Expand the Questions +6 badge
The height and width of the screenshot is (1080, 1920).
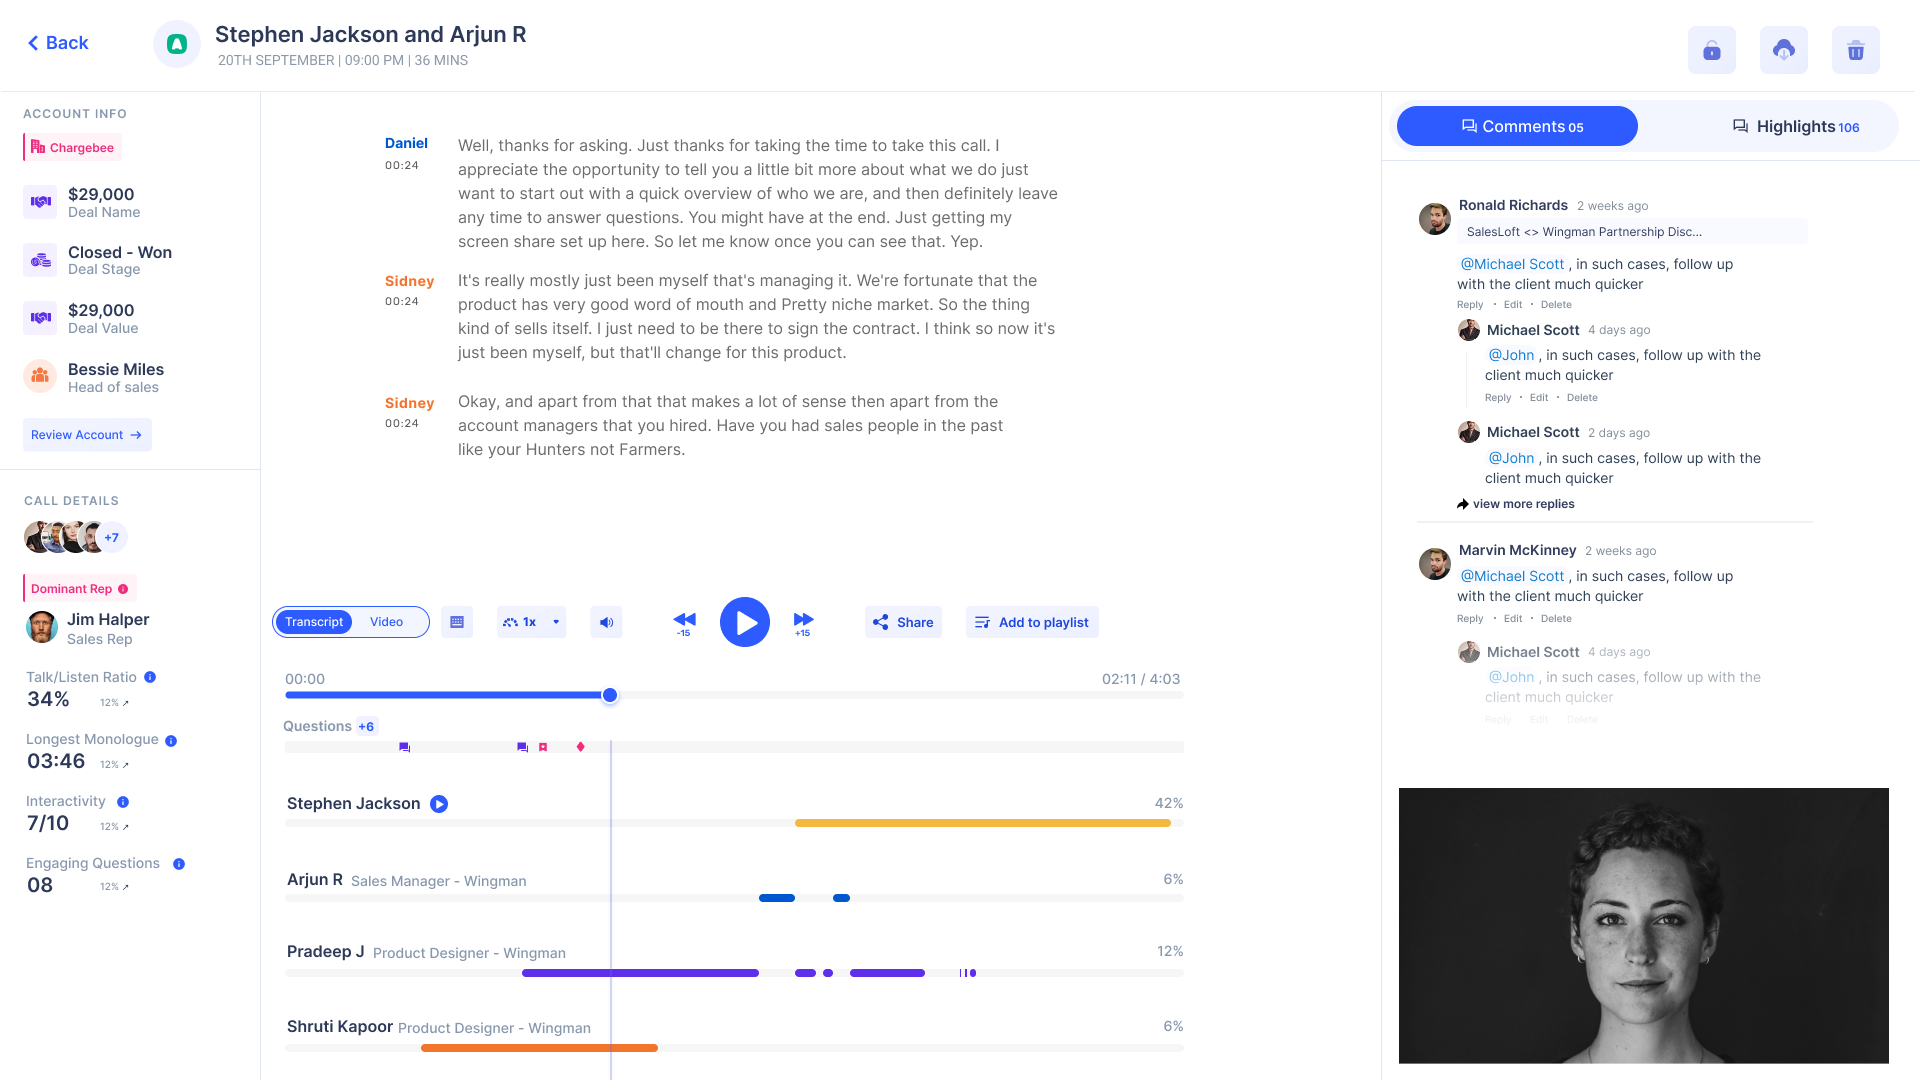tap(366, 727)
